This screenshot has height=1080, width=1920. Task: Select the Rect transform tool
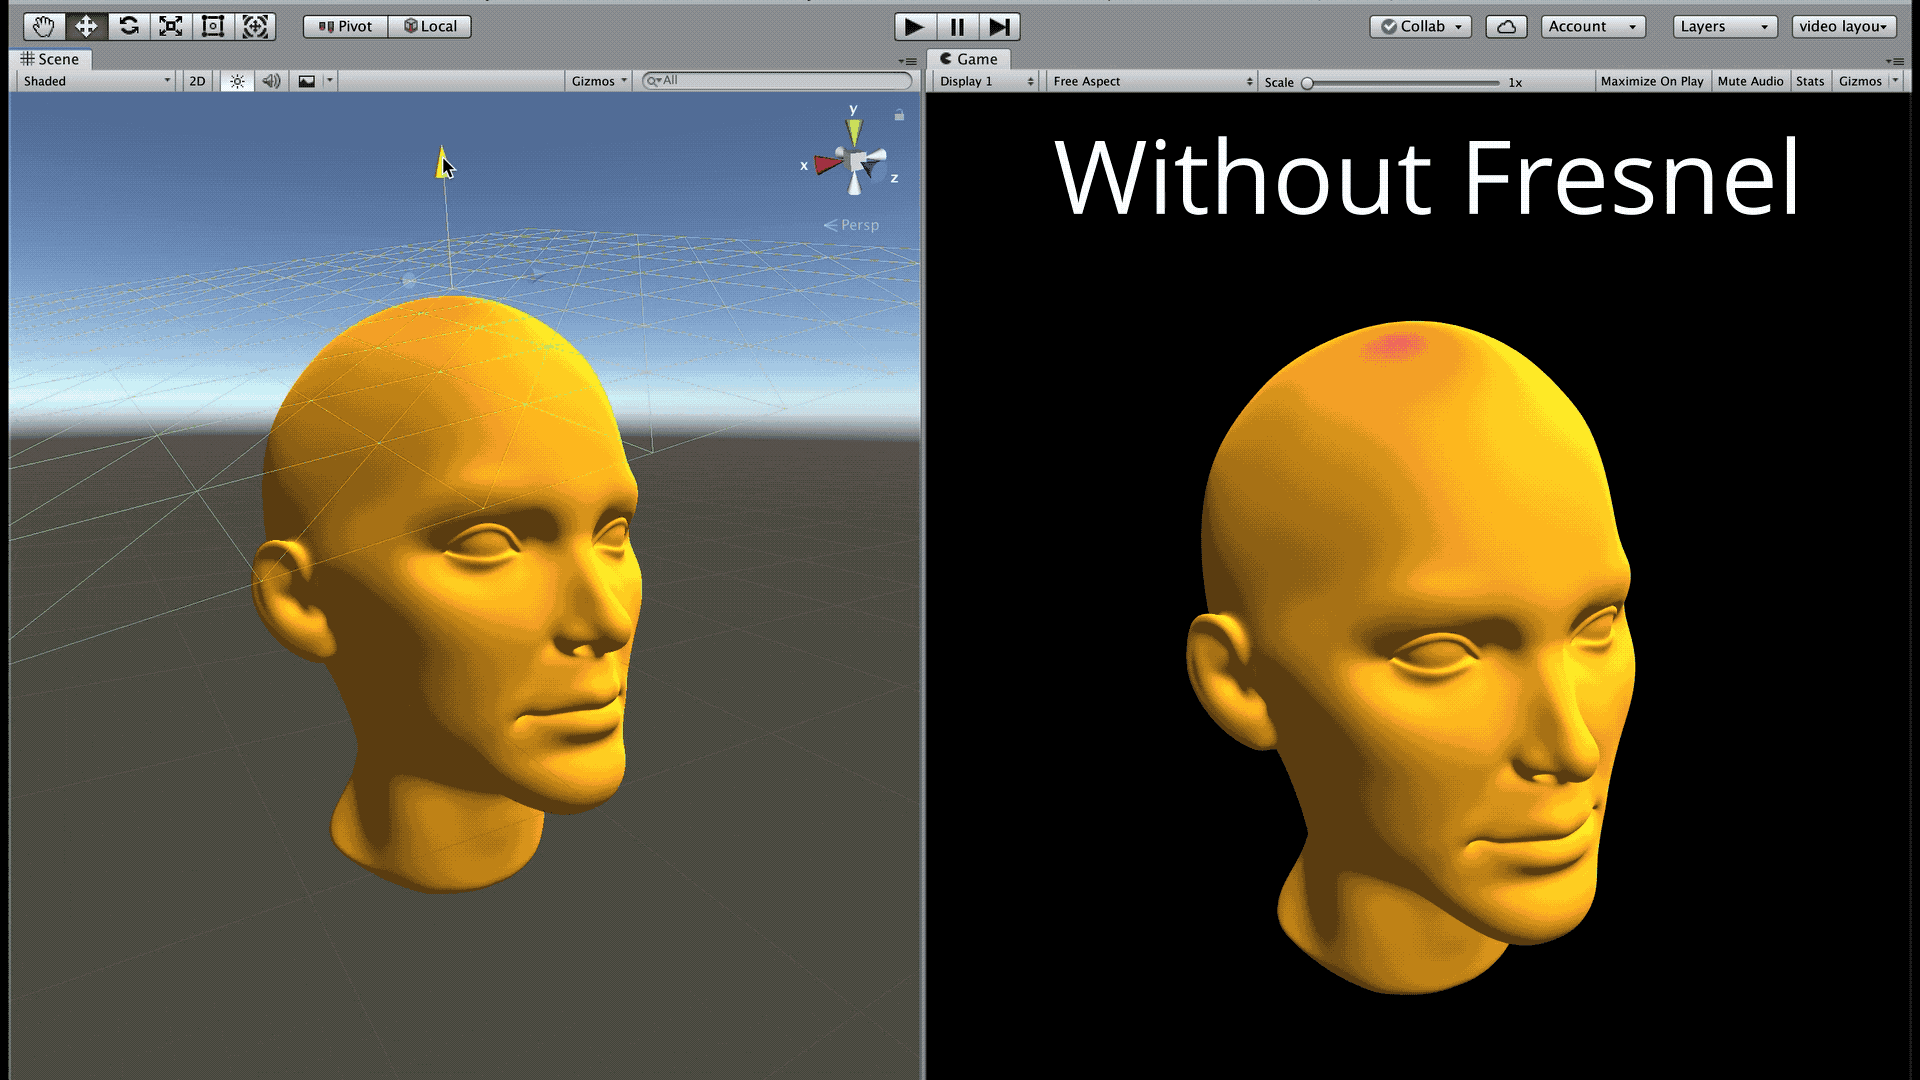(x=213, y=26)
